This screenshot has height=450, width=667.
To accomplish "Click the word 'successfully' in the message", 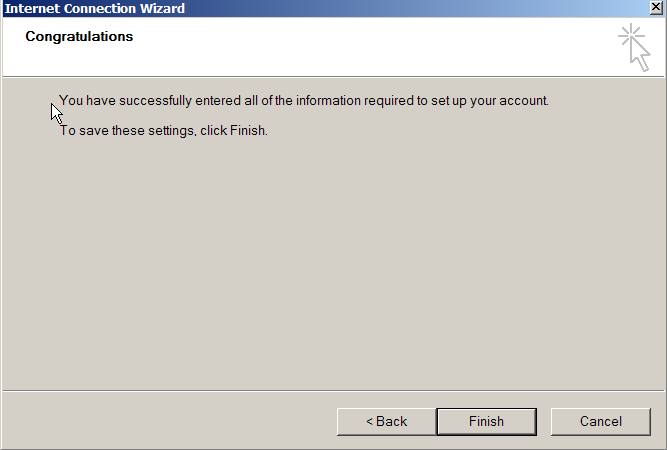I will pyautogui.click(x=155, y=101).
